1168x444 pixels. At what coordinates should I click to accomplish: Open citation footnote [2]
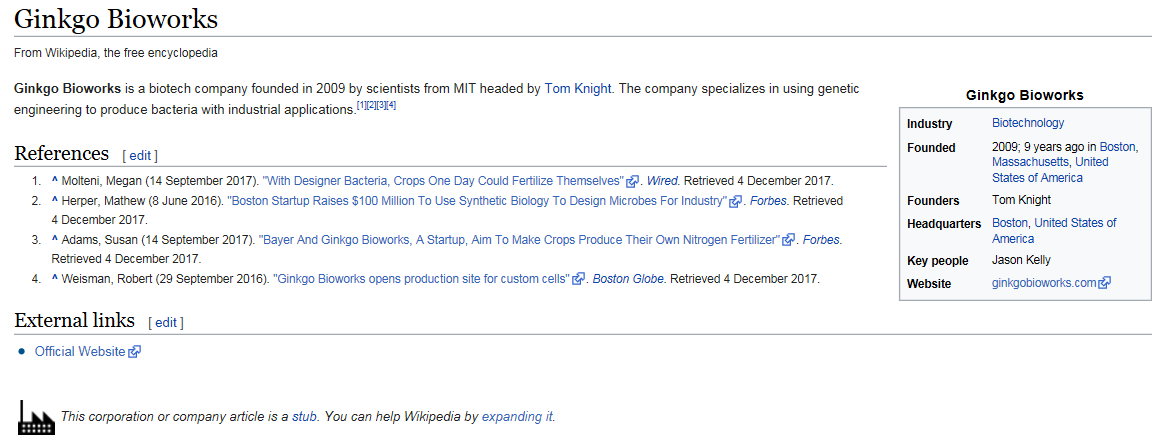point(371,105)
